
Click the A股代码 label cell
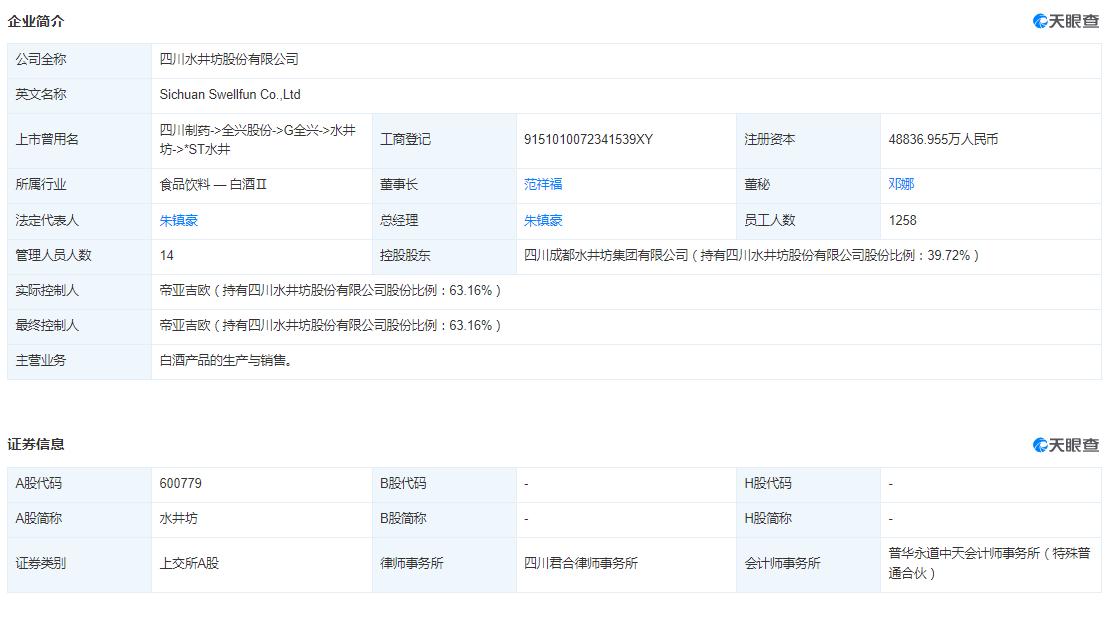tap(80, 485)
